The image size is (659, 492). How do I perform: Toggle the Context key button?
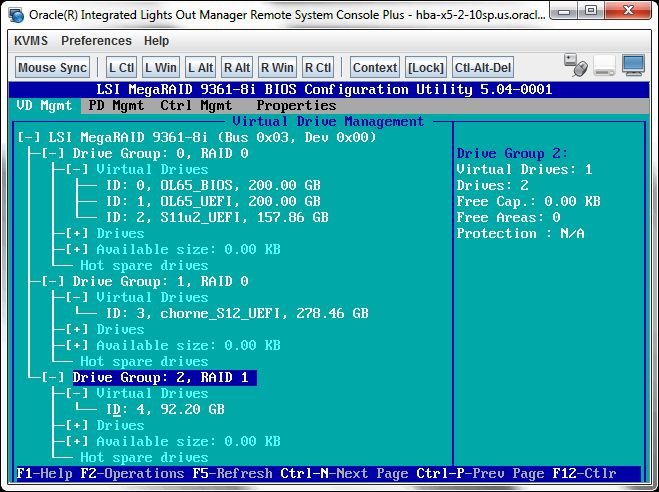click(x=375, y=68)
